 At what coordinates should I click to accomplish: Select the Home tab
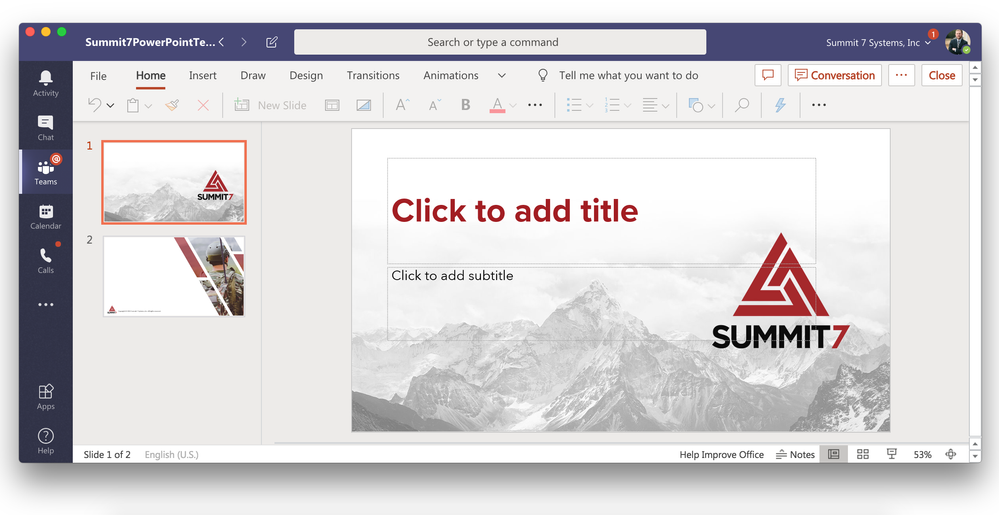tap(151, 76)
